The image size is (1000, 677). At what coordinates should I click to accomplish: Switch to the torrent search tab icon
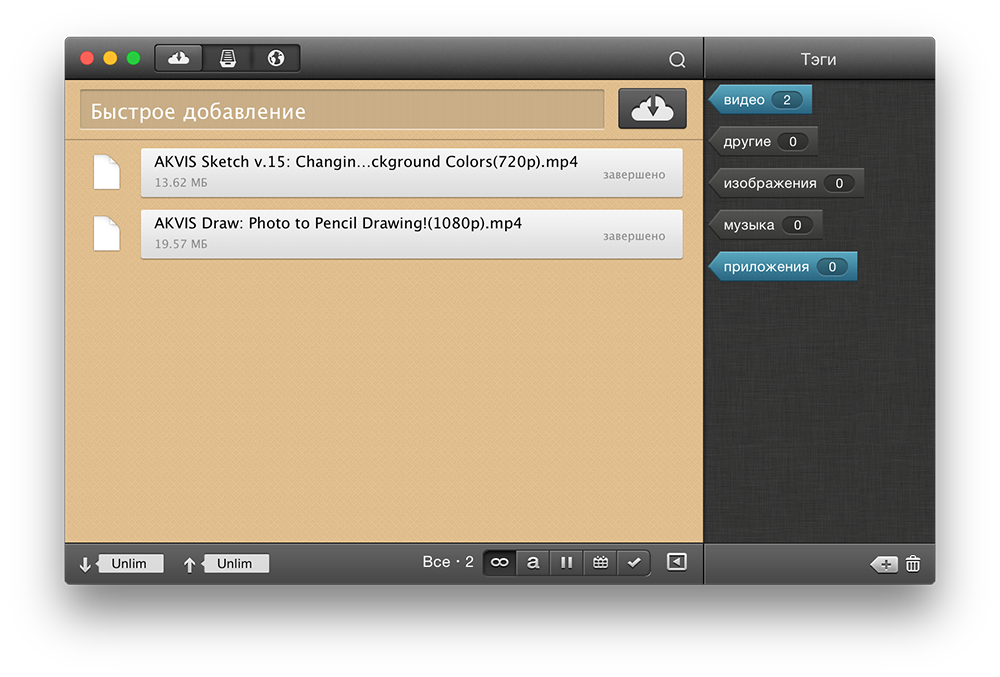pyautogui.click(x=228, y=59)
